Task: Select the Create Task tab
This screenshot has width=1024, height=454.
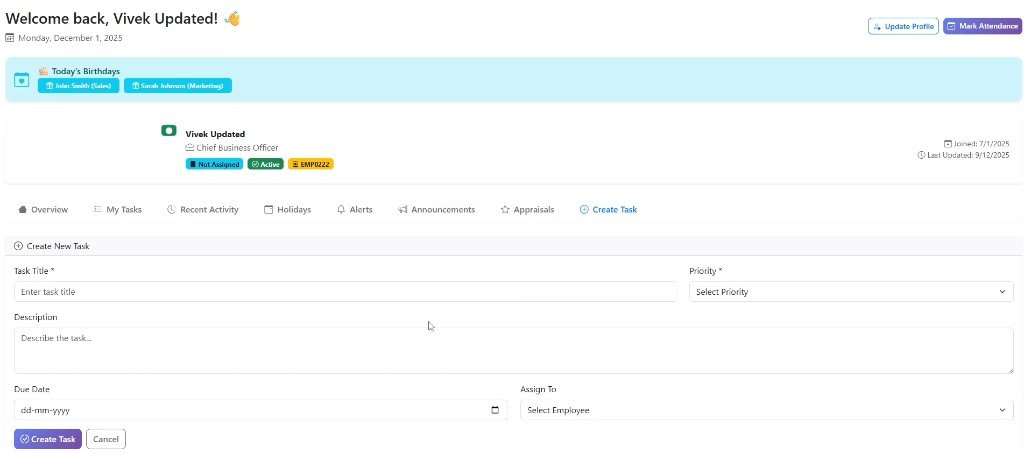Action: 608,210
